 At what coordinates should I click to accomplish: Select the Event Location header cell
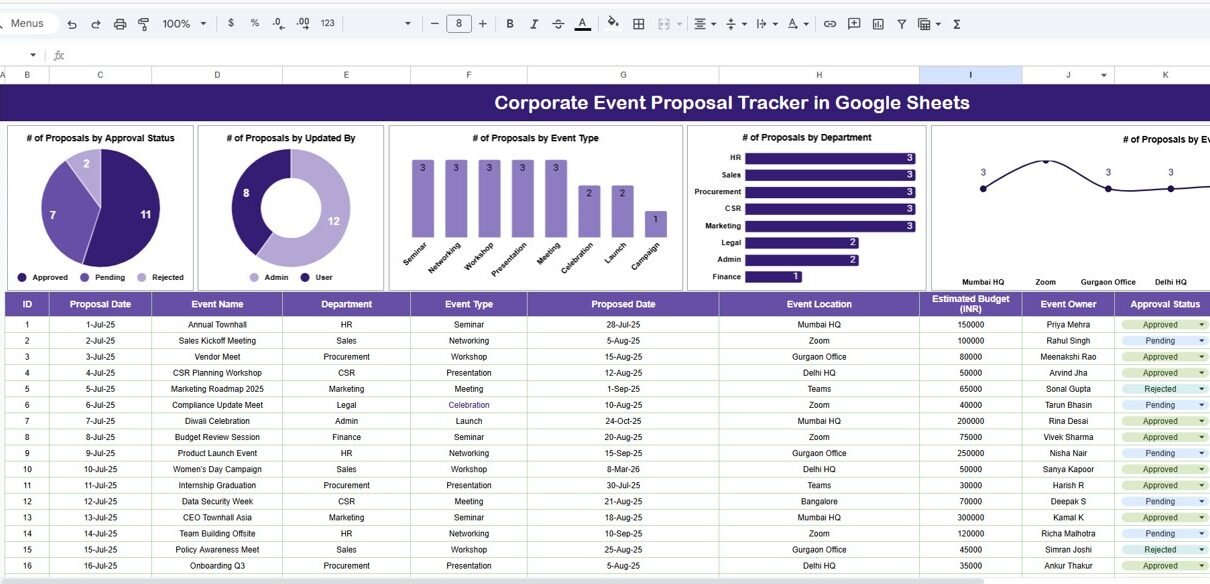click(x=819, y=304)
